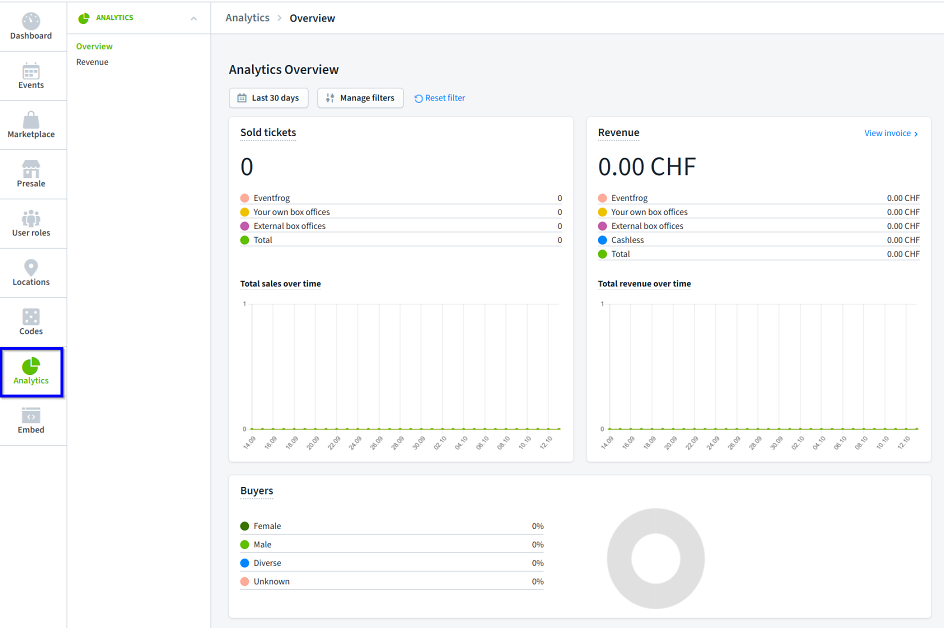
Task: Go to Events calendar icon
Action: coord(31,71)
